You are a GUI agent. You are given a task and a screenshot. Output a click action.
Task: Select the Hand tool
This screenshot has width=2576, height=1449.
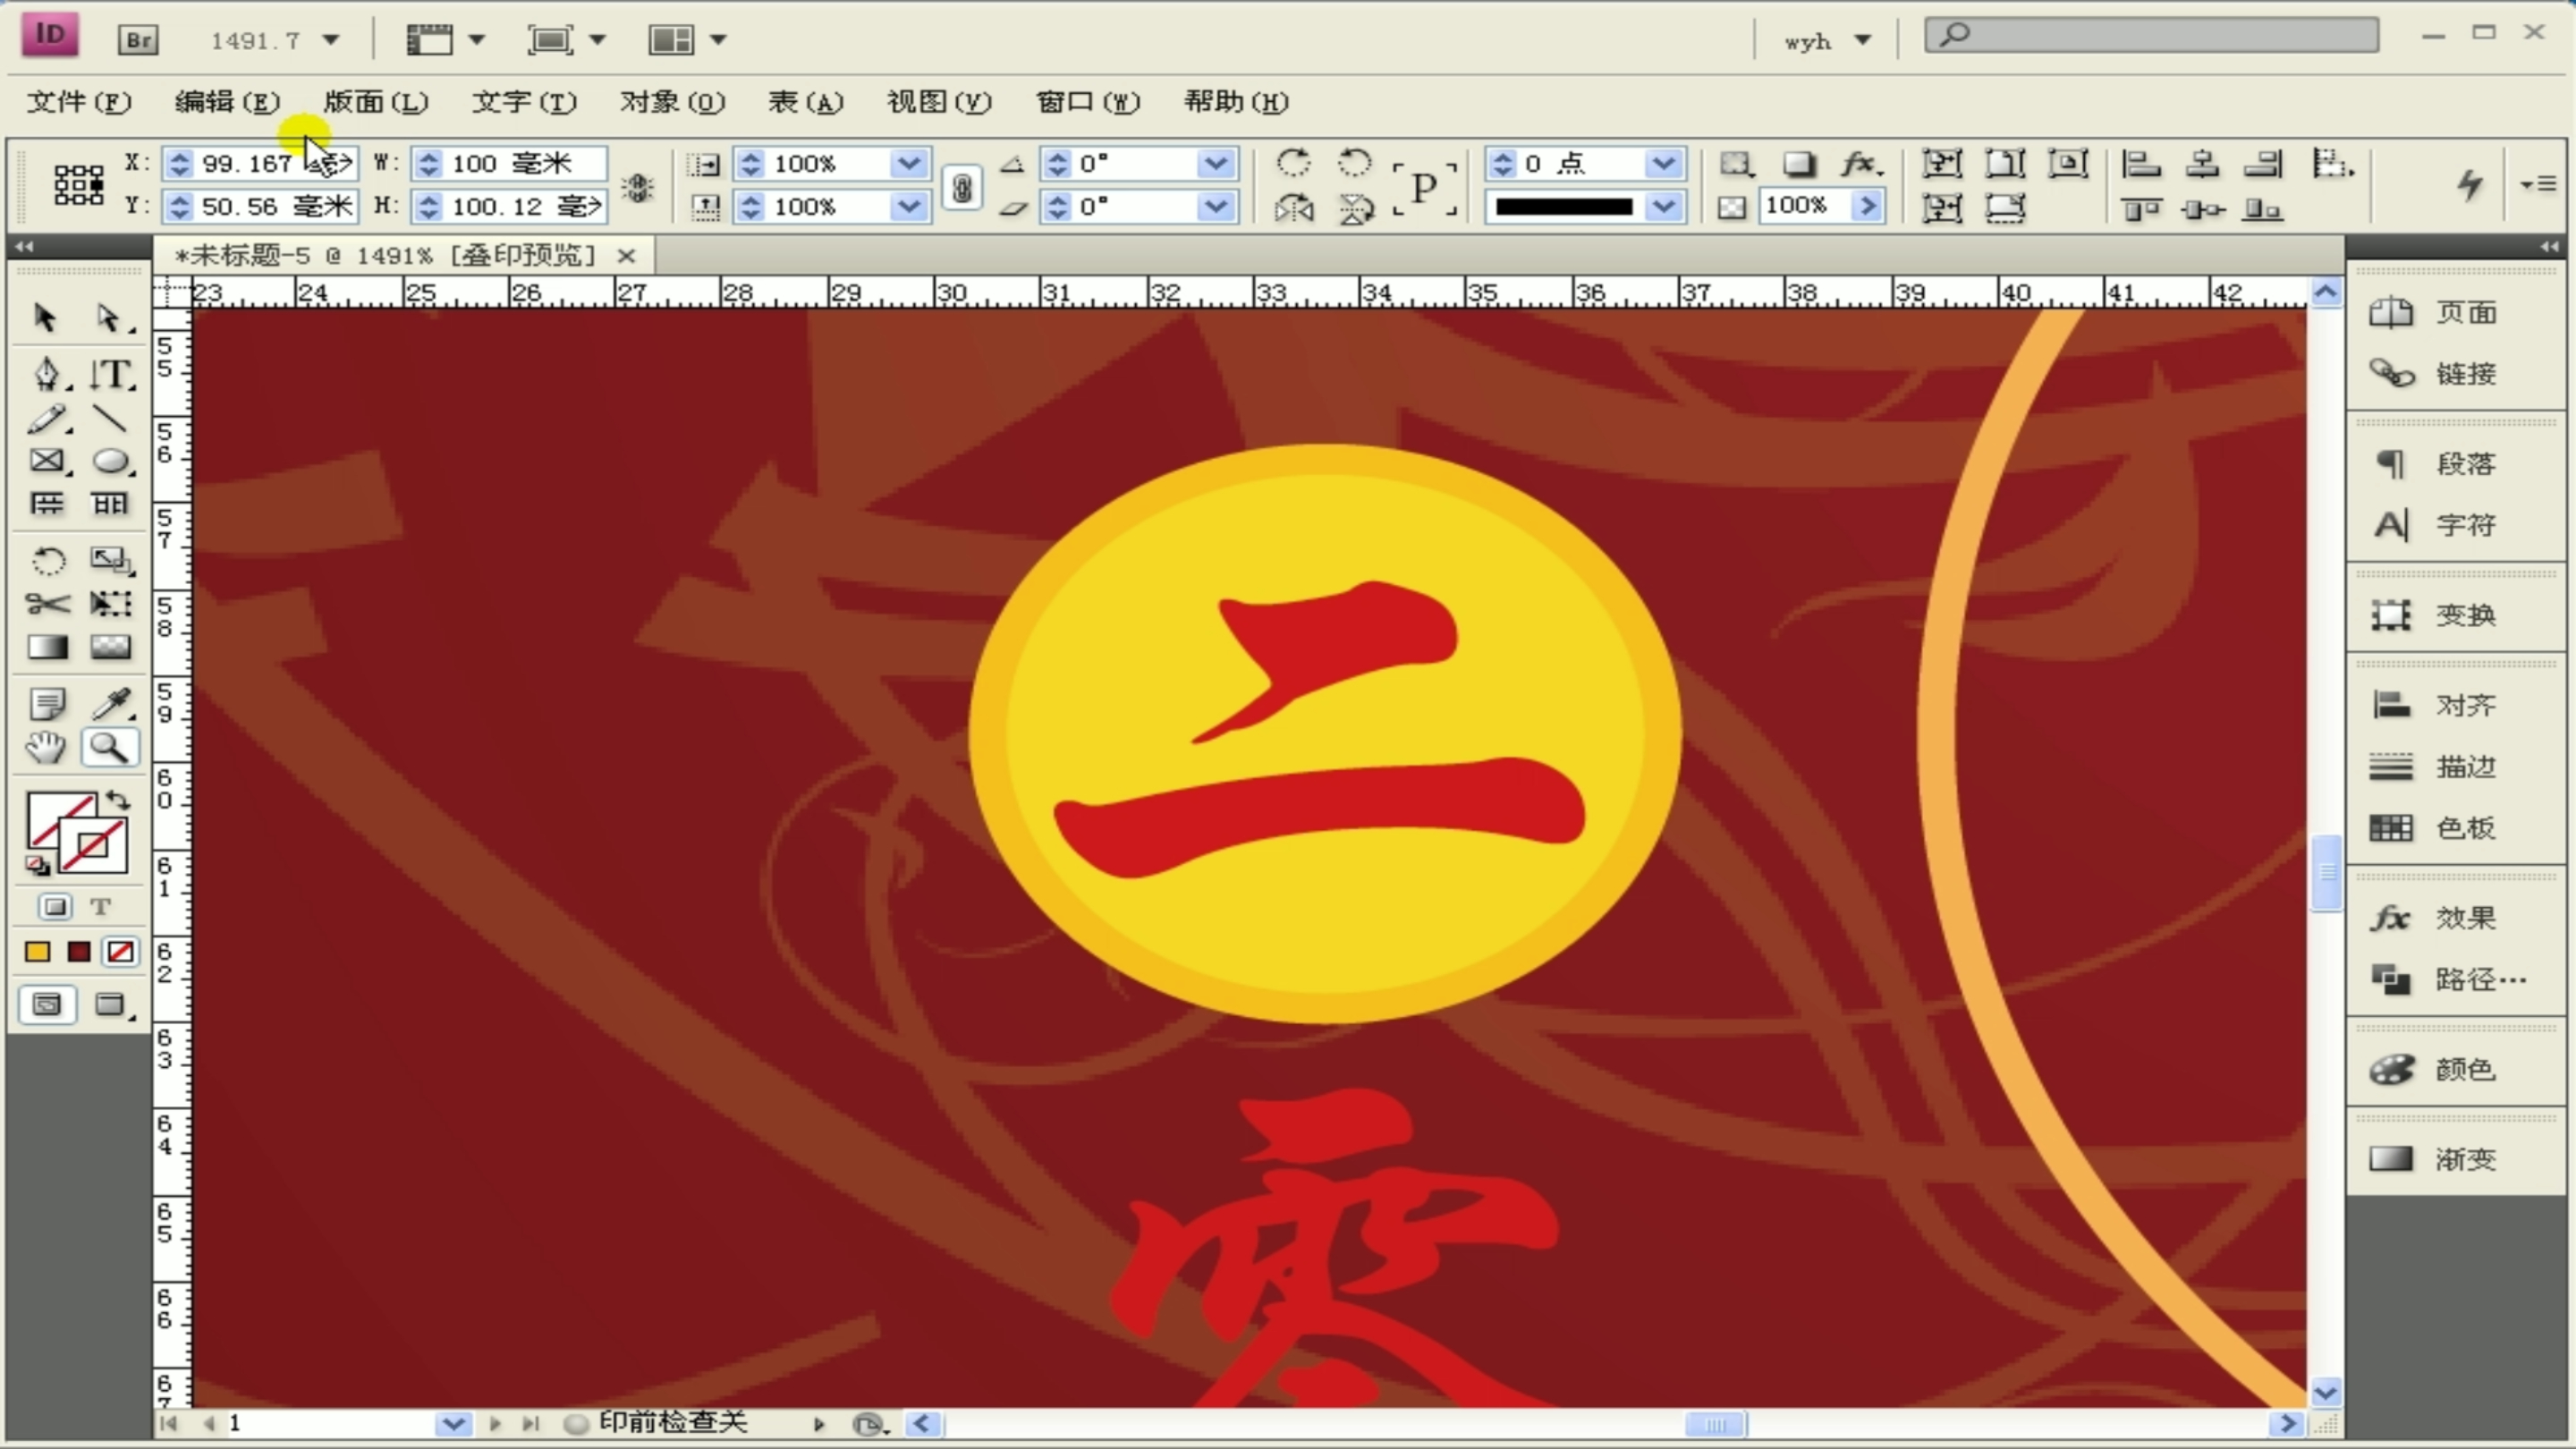tap(45, 748)
